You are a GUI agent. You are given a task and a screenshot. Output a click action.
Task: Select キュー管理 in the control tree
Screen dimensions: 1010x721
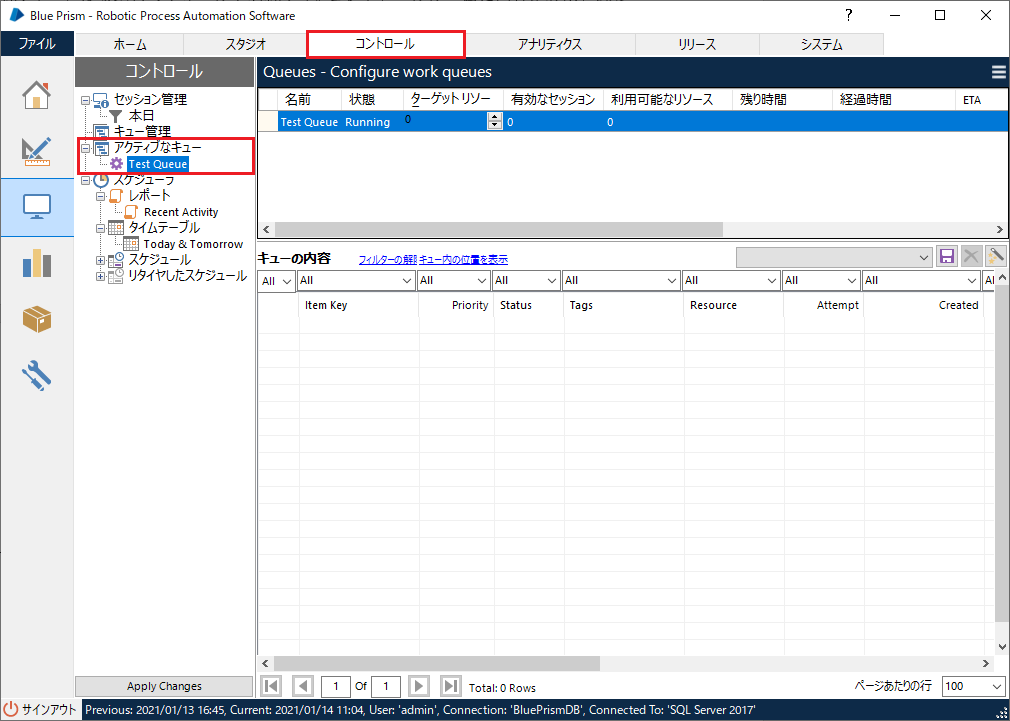tap(142, 132)
